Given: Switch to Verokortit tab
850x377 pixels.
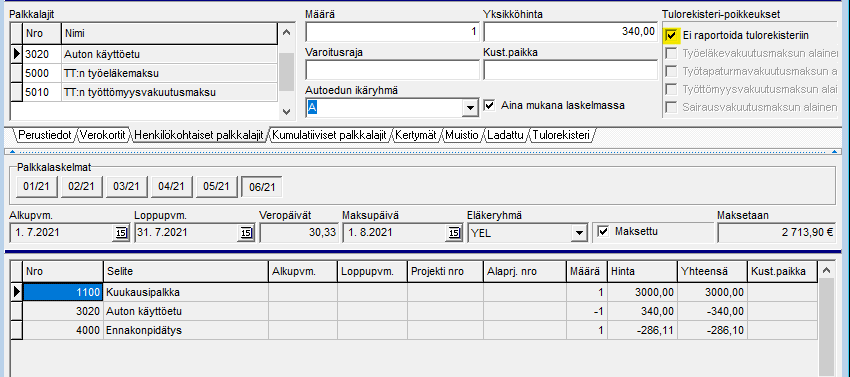Looking at the screenshot, I should click(x=102, y=135).
